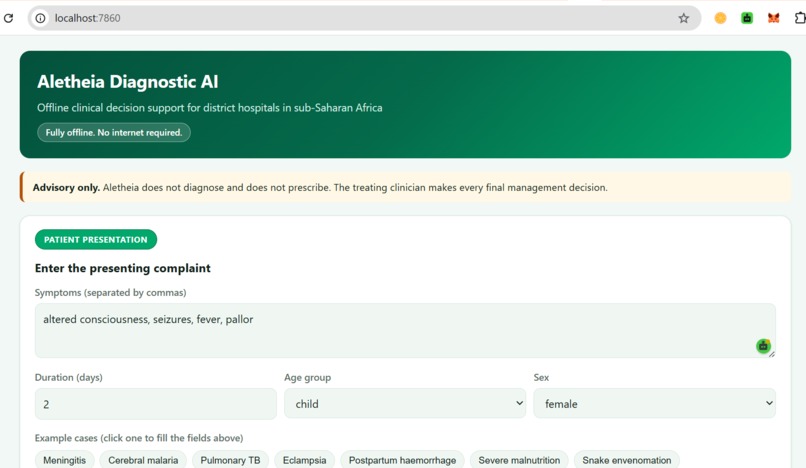Click 'Offline clinical decision support' subtitle
Screen dimensions: 806x468
click(209, 108)
